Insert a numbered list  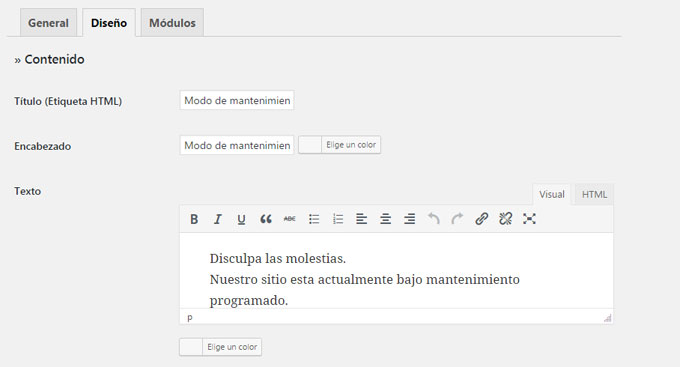point(338,219)
